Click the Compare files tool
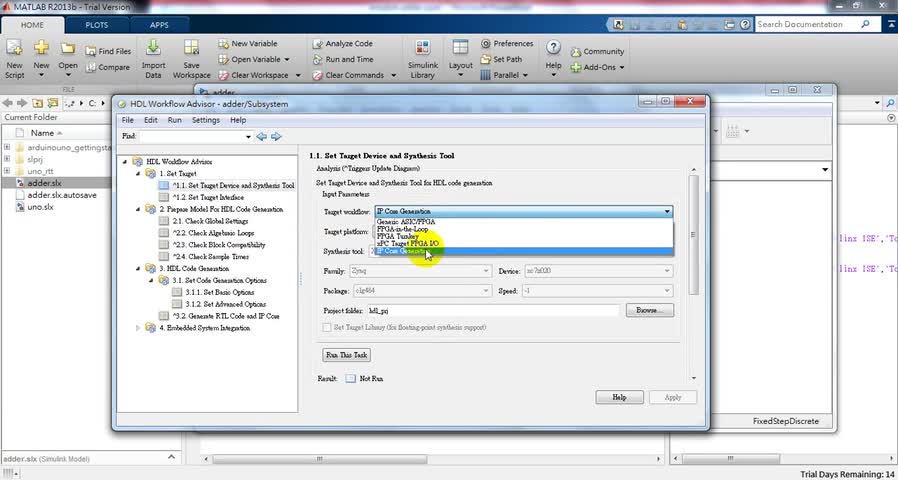 coord(108,67)
